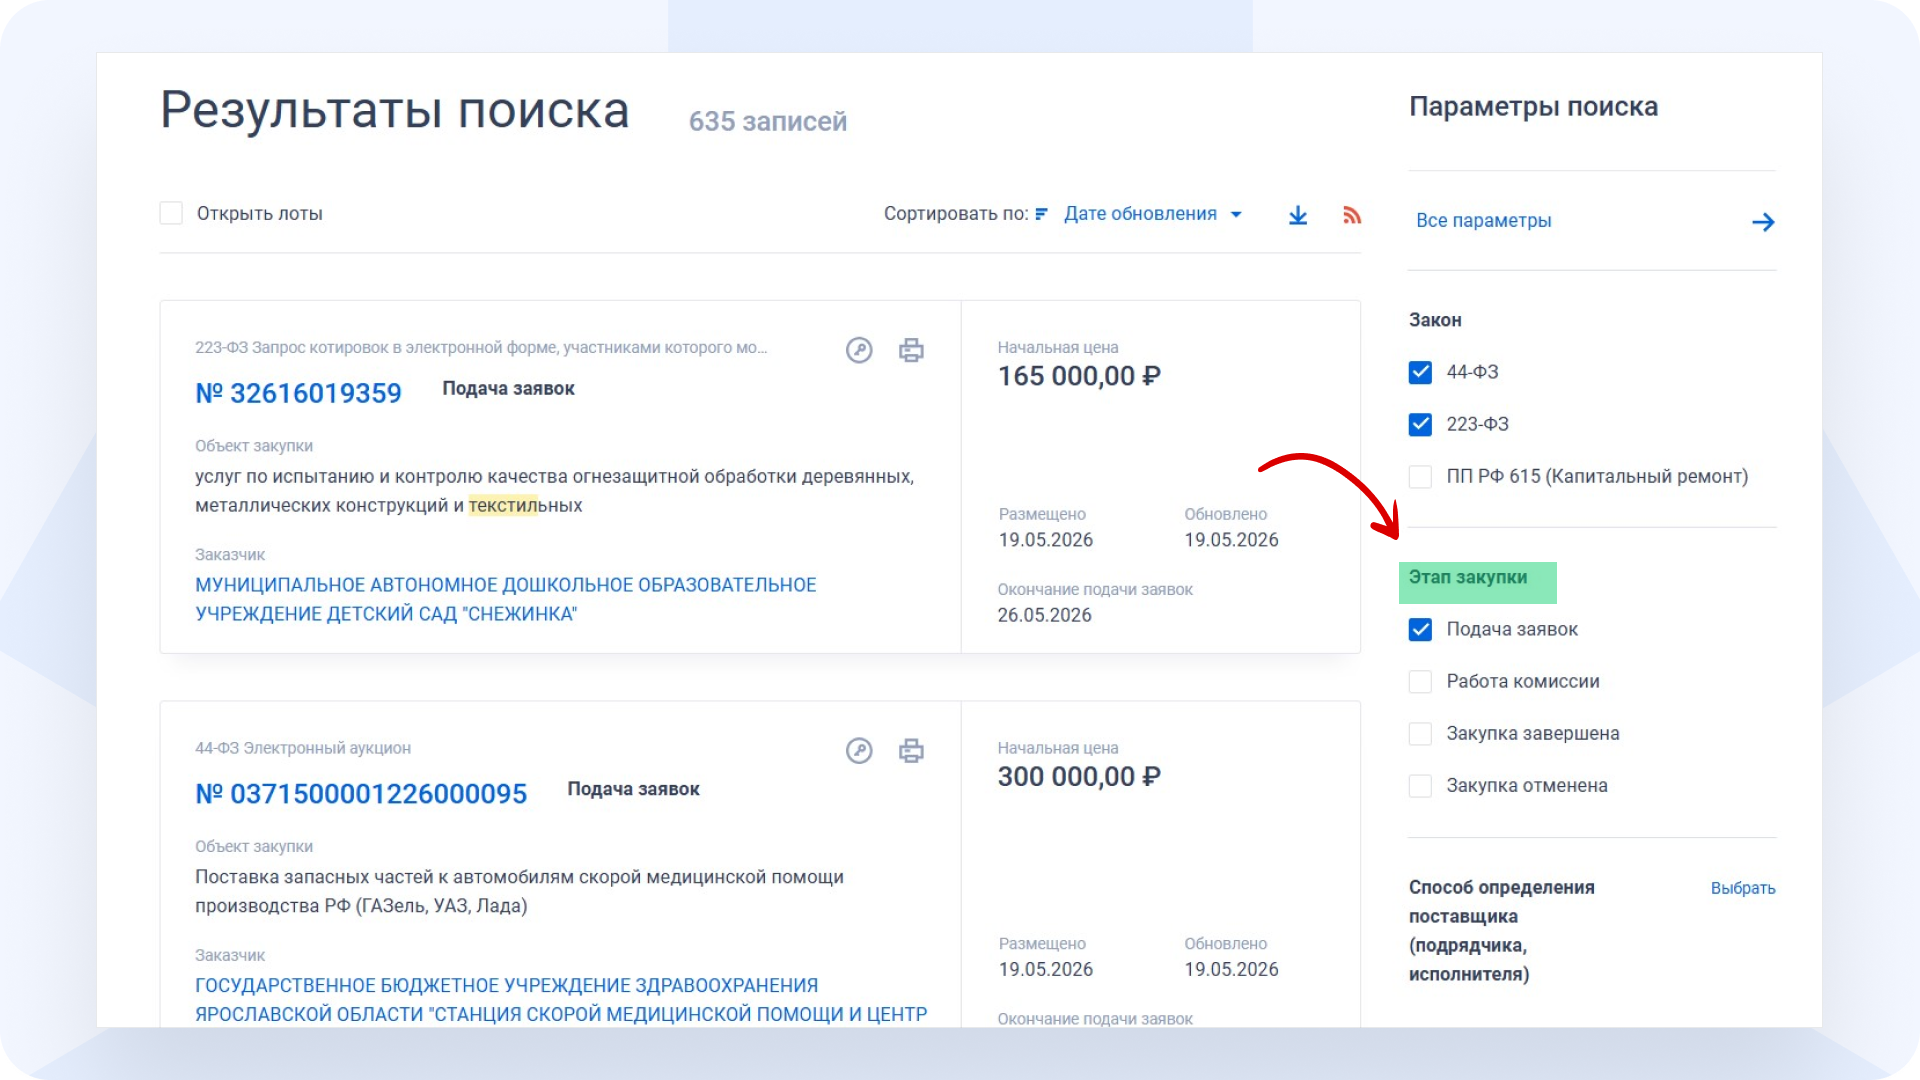Viewport: 1920px width, 1080px height.
Task: Click the 26.05.2026 application deadline date
Action: pyautogui.click(x=1044, y=616)
